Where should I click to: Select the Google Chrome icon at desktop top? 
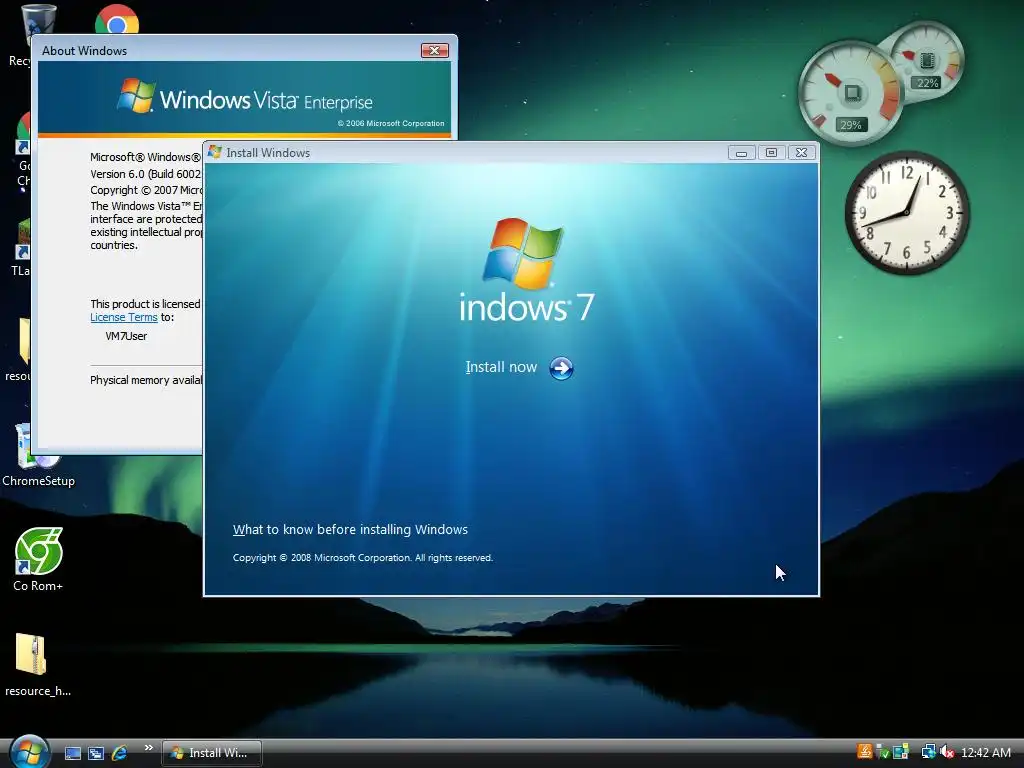point(117,20)
